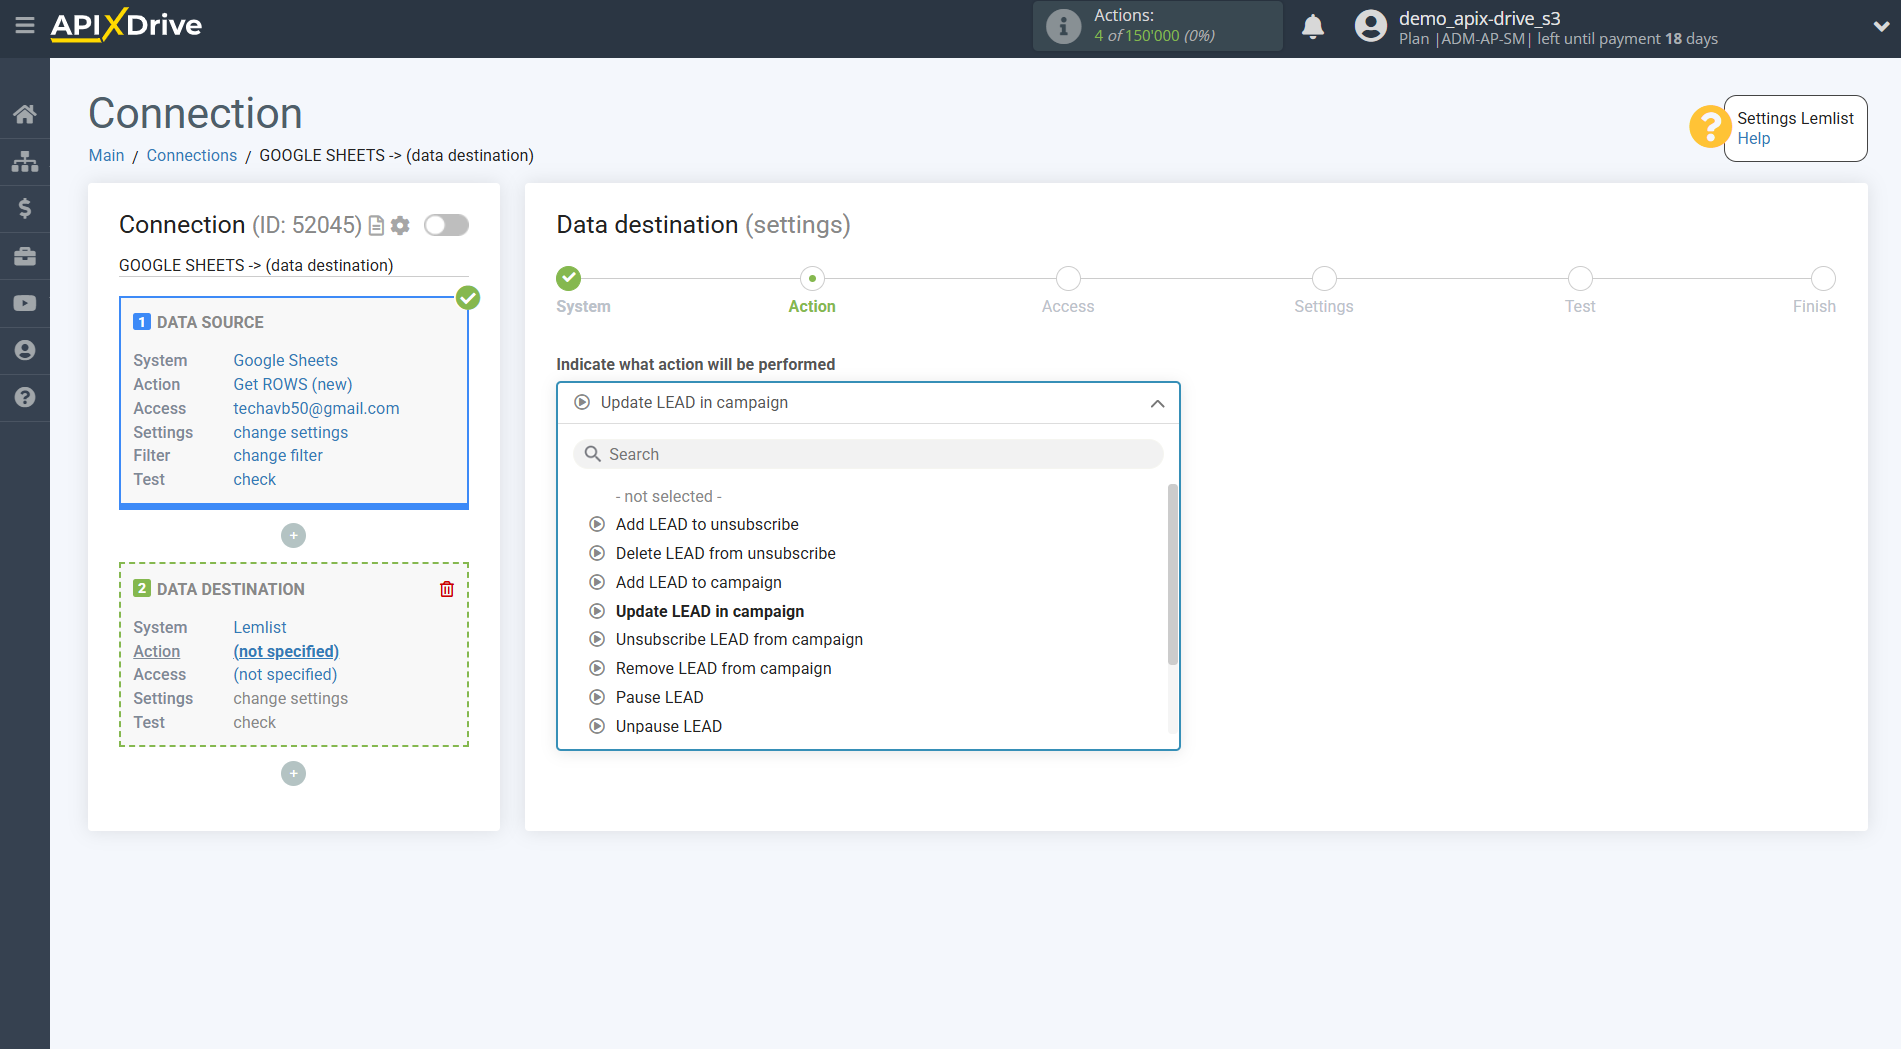Viewport: 1901px width, 1049px height.
Task: Open the video tutorials sidebar icon
Action: 25,303
